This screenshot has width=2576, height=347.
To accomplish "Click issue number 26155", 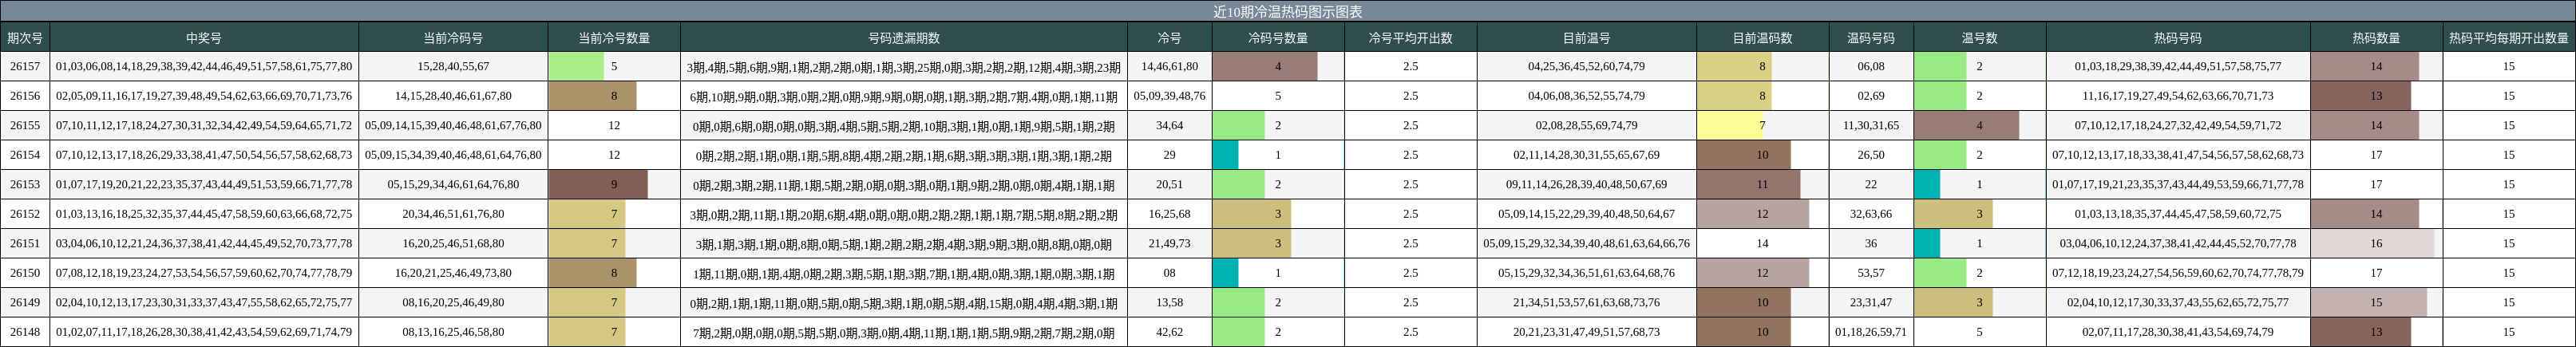I will [x=25, y=125].
